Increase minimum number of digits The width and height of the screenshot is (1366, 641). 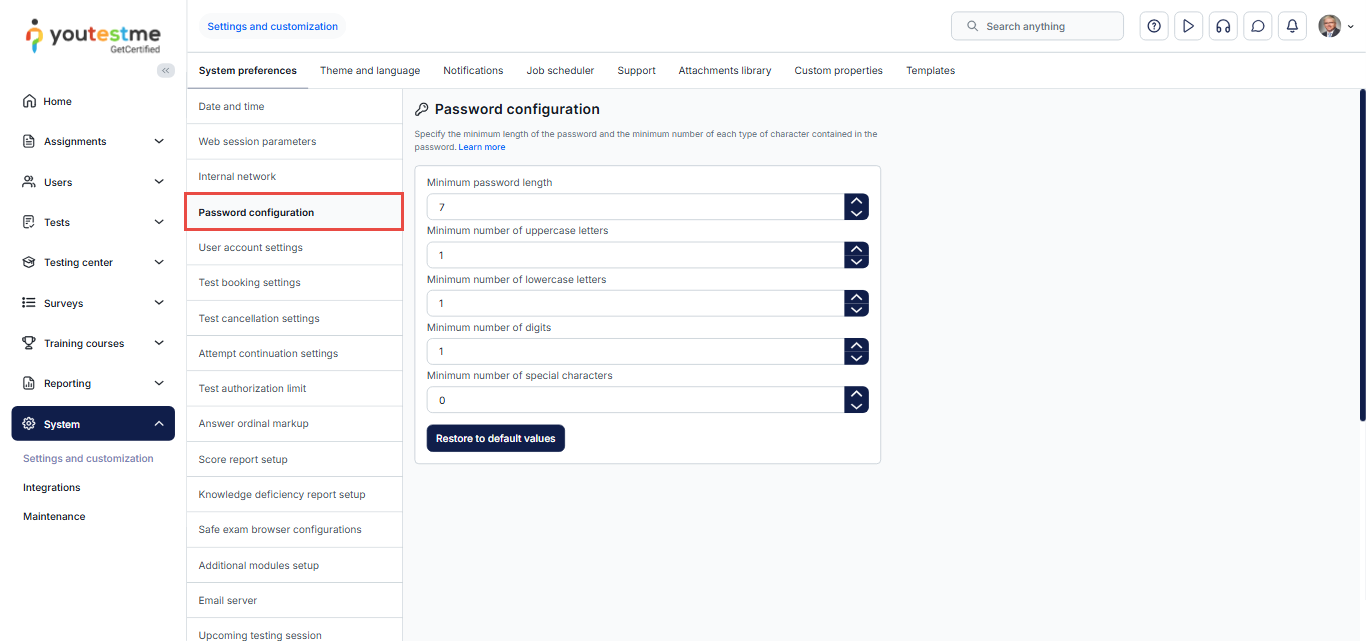click(x=856, y=345)
